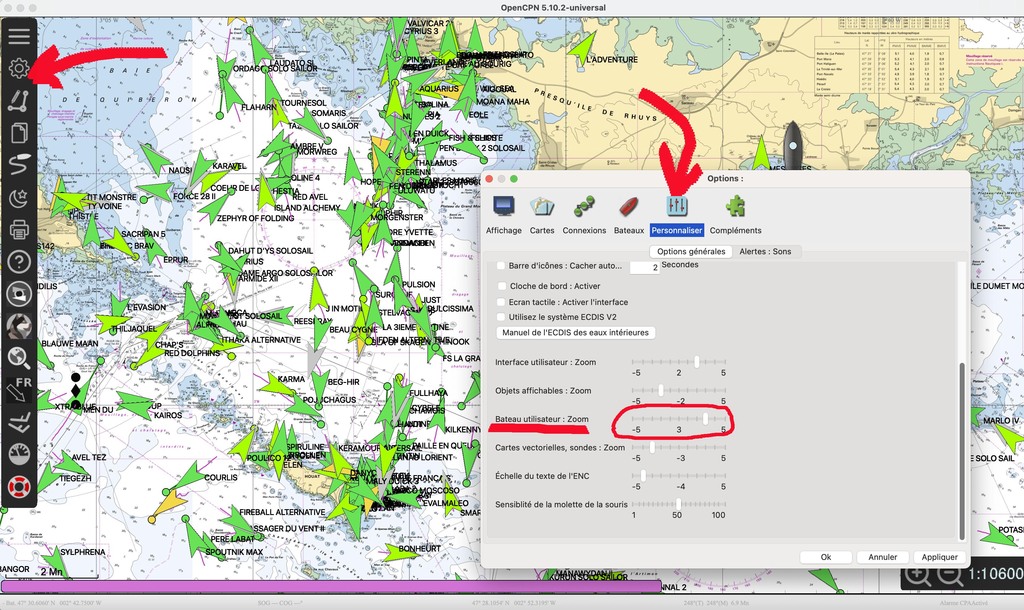Select the Personnaliser sliders icon
The image size is (1024, 610).
pyautogui.click(x=677, y=207)
